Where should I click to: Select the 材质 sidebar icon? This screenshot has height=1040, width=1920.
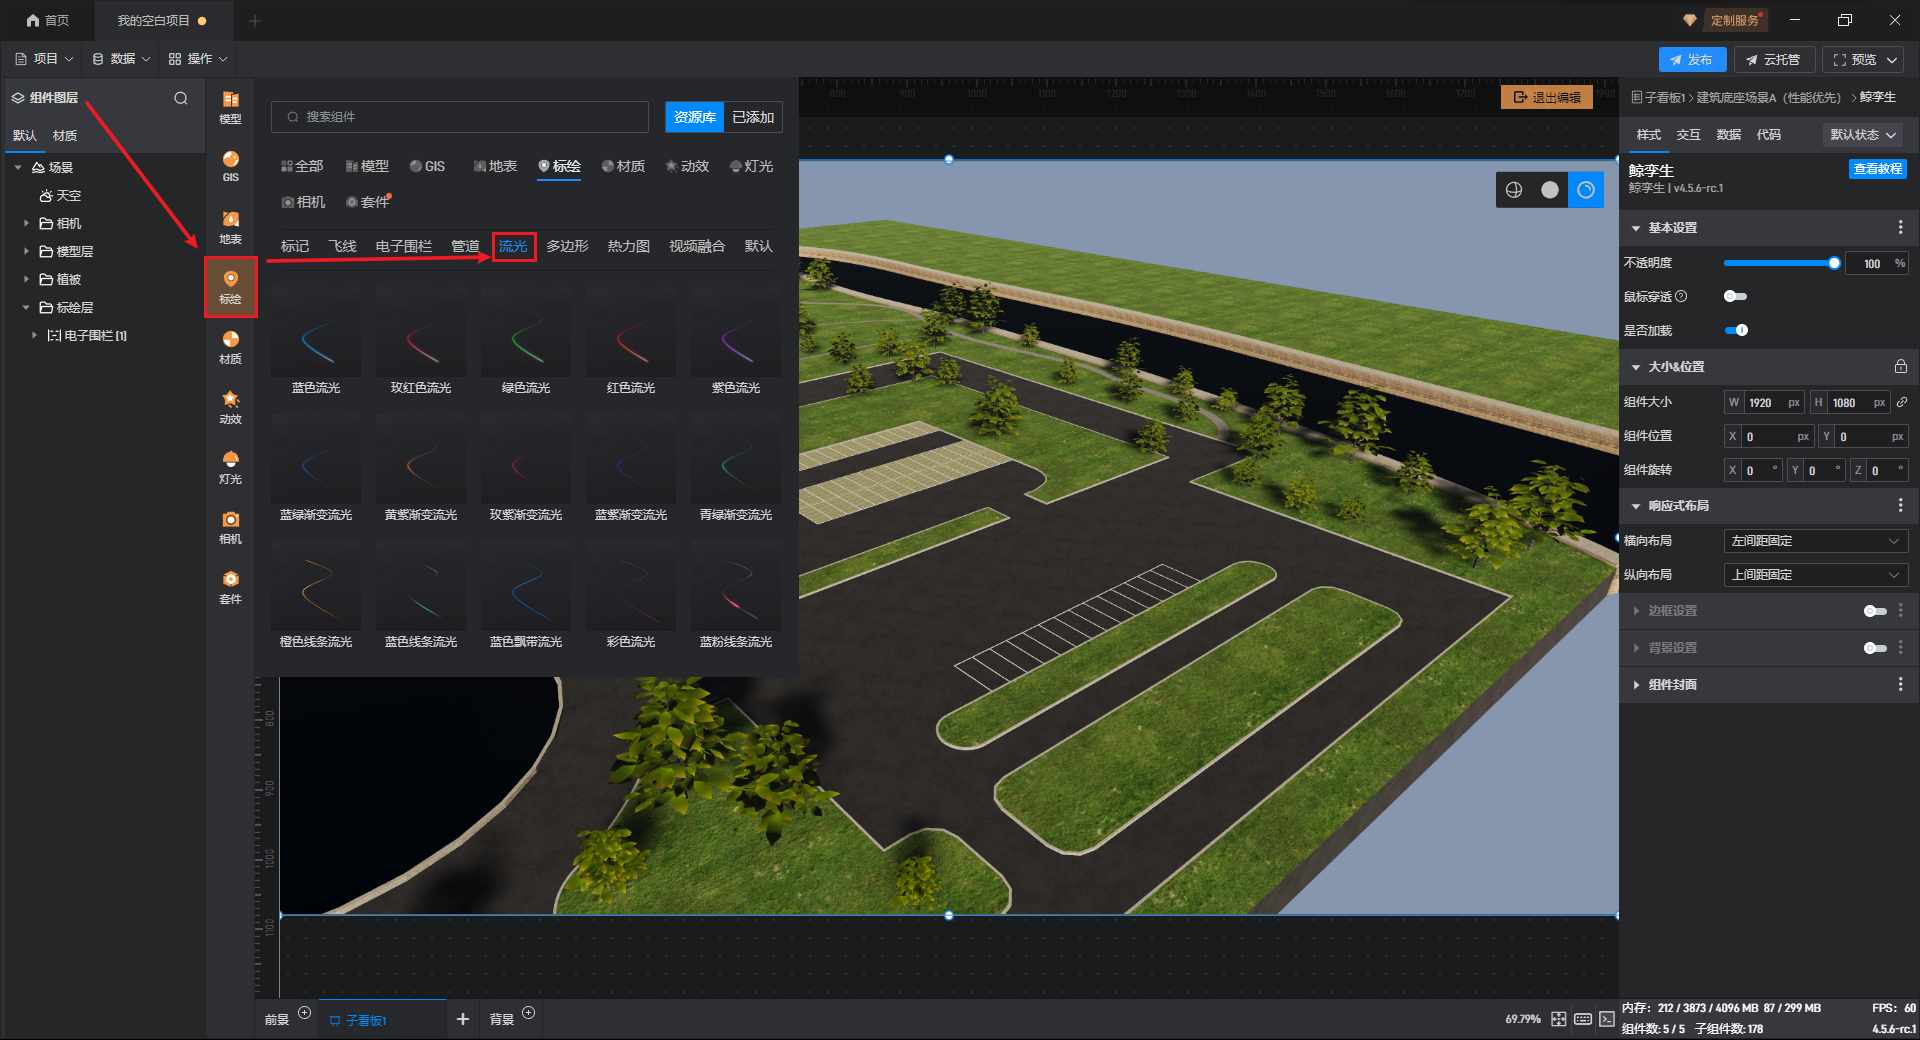click(230, 347)
